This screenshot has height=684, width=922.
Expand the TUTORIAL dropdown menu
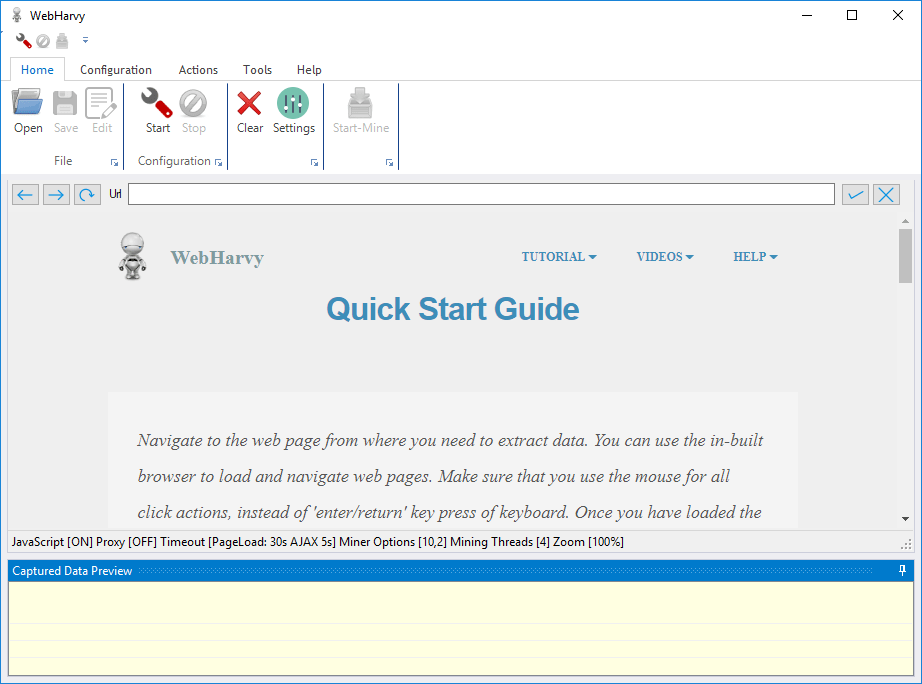tap(558, 257)
